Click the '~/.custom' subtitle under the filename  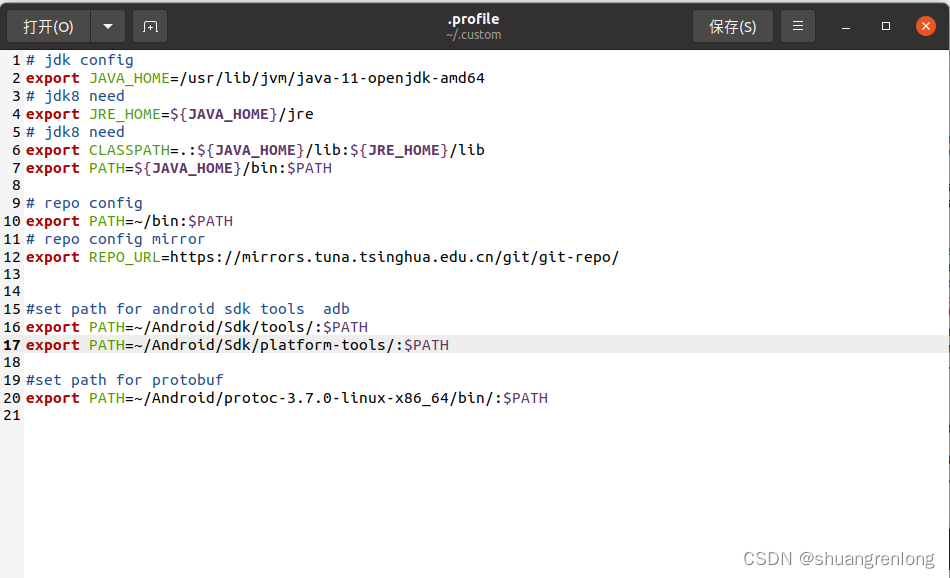[x=473, y=34]
